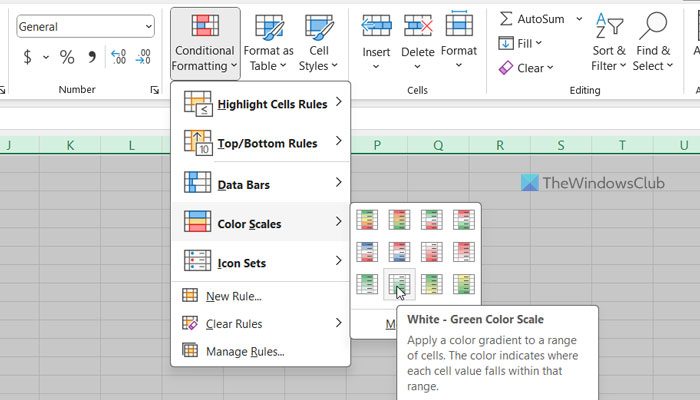Screen dimensions: 700x400
Task: Apply comma style number format
Action: [x=92, y=57]
